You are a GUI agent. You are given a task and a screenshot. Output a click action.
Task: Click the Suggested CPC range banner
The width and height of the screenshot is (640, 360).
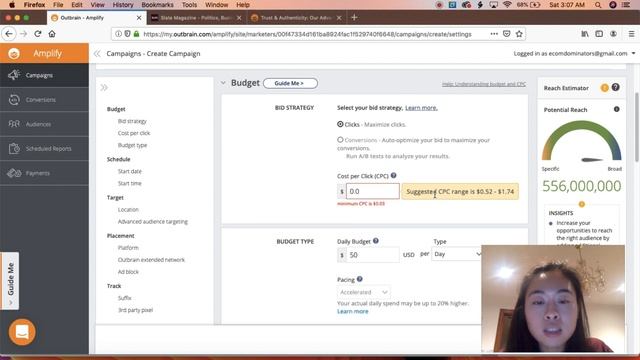point(460,191)
